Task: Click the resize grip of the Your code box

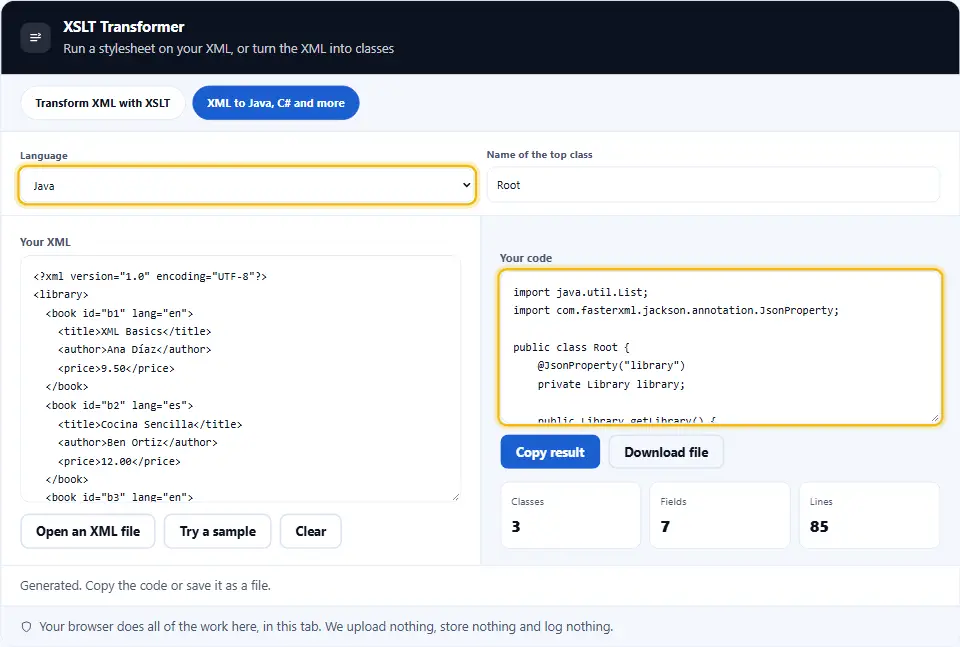Action: [935, 418]
